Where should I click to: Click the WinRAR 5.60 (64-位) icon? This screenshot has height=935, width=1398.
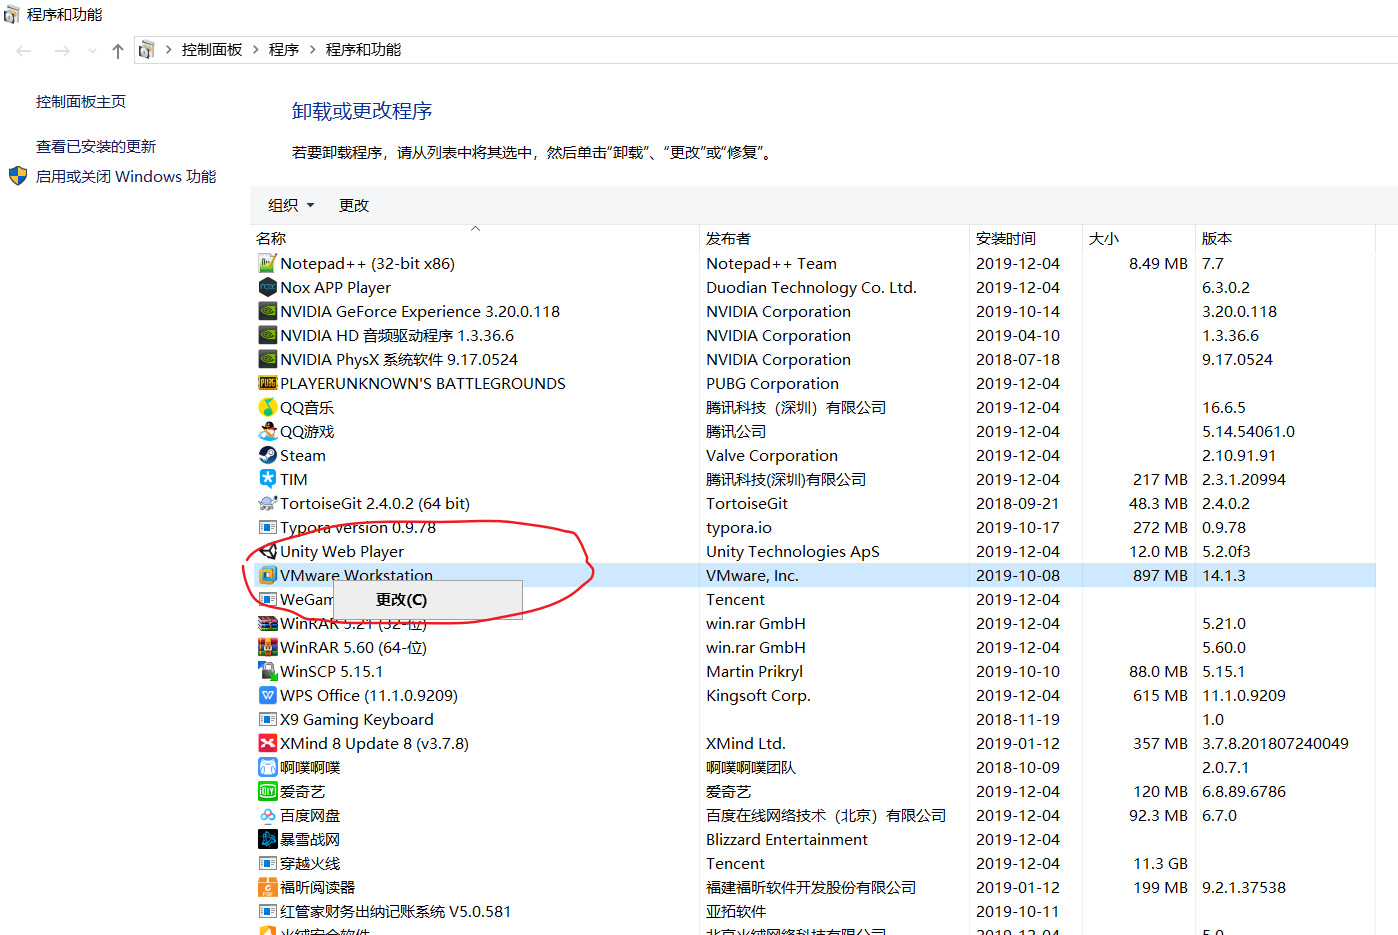pyautogui.click(x=268, y=647)
